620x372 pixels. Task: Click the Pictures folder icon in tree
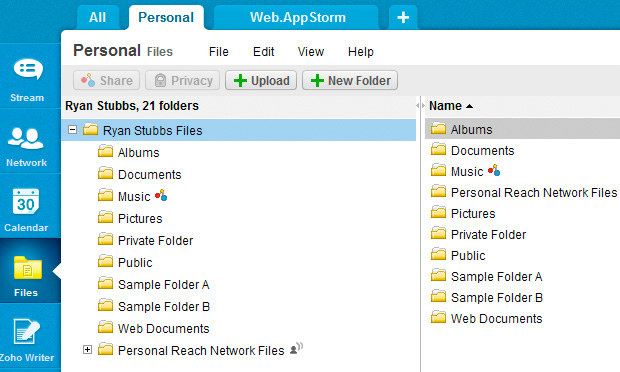(105, 217)
